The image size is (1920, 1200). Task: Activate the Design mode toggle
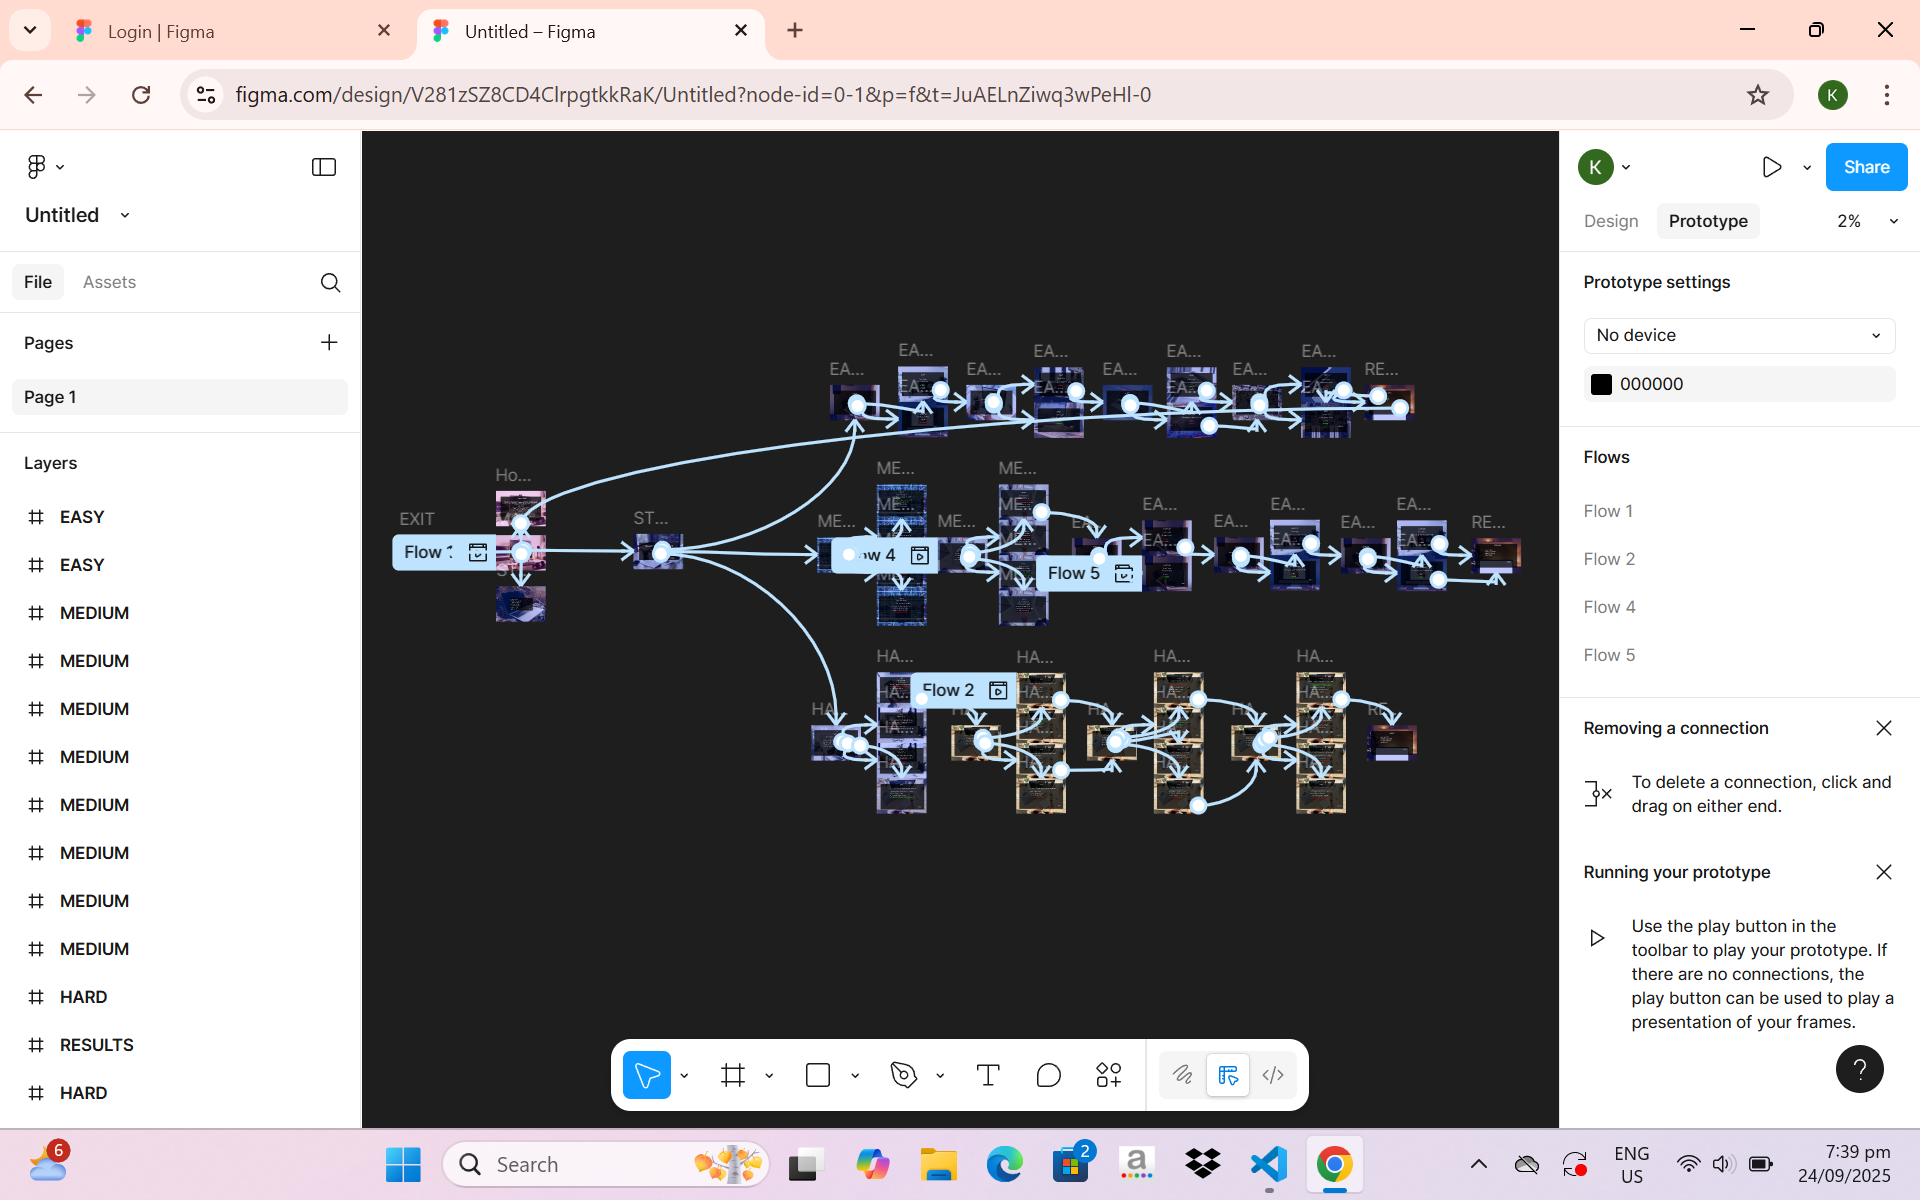(x=1227, y=1075)
